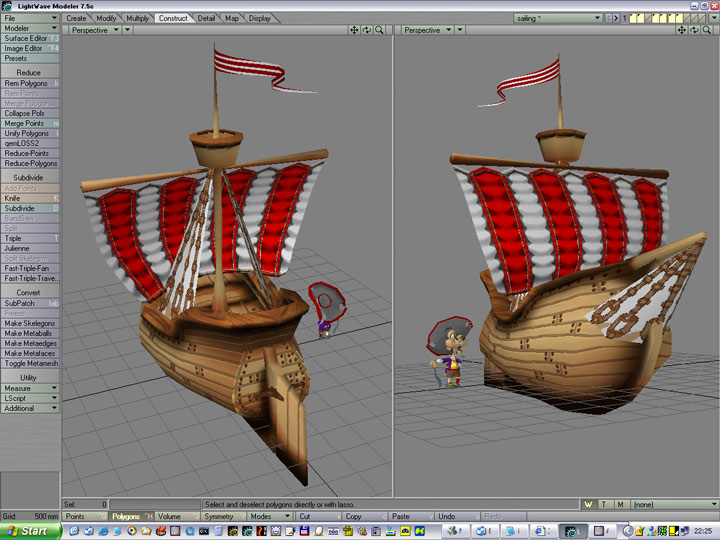
Task: Click the LightWave Modeler title bar icon
Action: [x=7, y=6]
